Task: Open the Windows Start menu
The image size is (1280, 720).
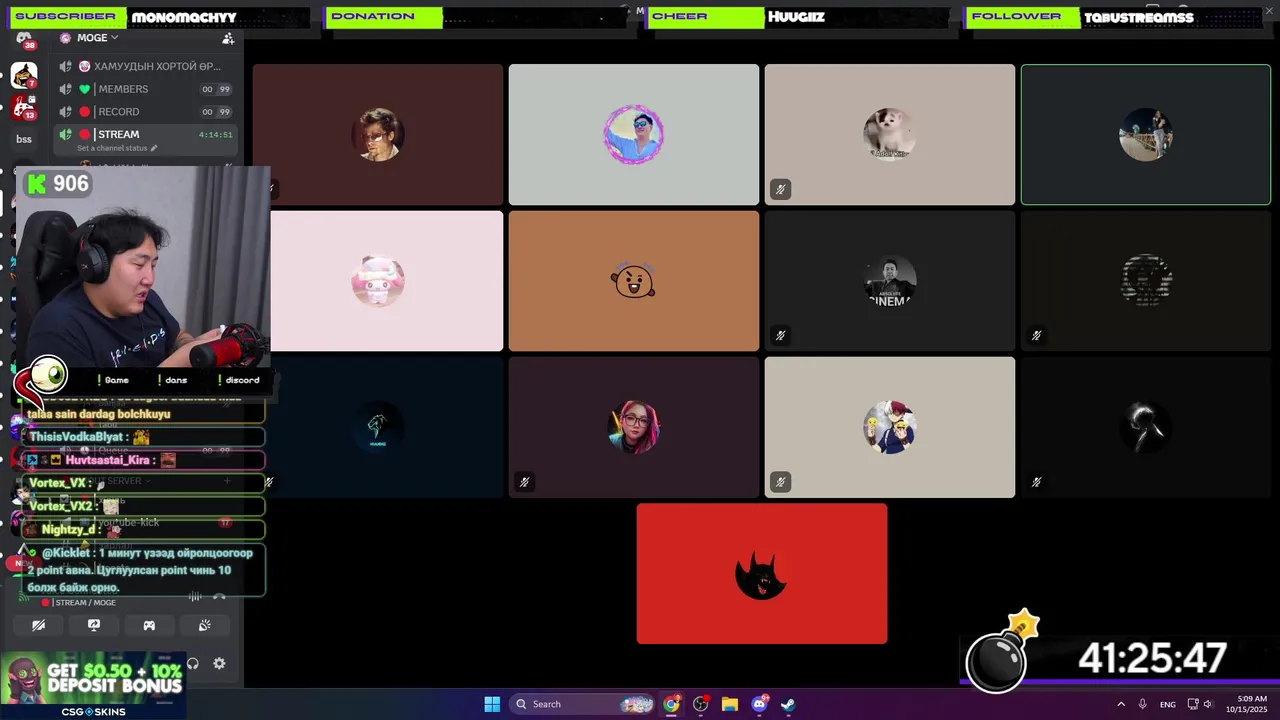Action: (492, 704)
